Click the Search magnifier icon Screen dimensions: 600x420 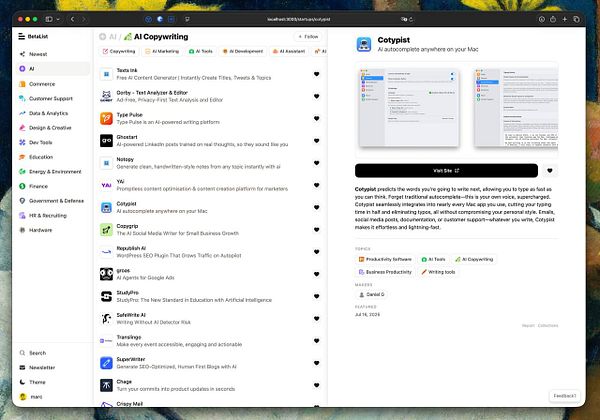[22, 353]
